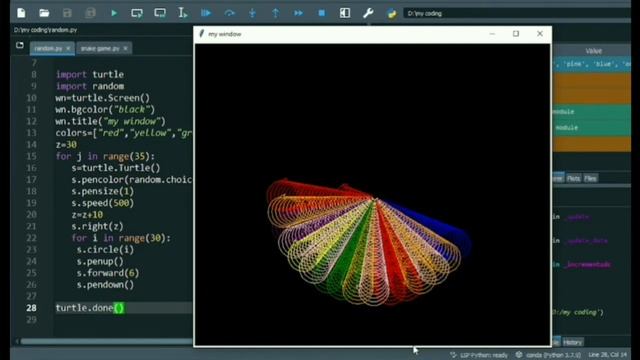Click the line 's.pensize(1)'

click(102, 191)
